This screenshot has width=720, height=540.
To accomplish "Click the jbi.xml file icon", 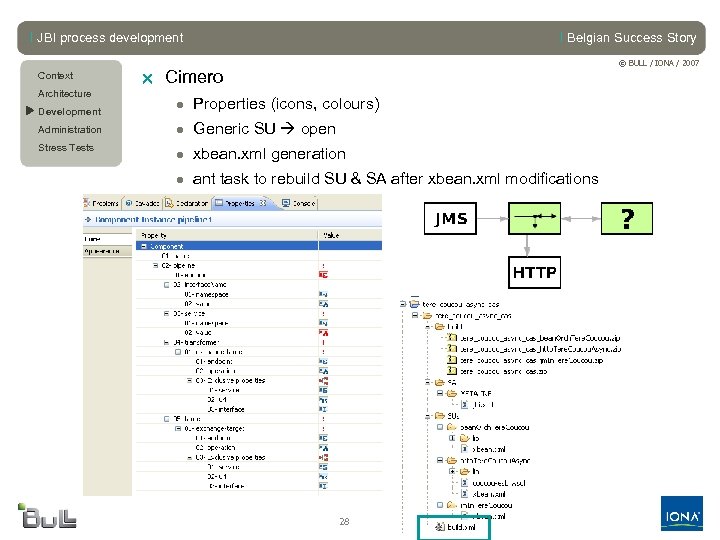I will click(x=465, y=404).
